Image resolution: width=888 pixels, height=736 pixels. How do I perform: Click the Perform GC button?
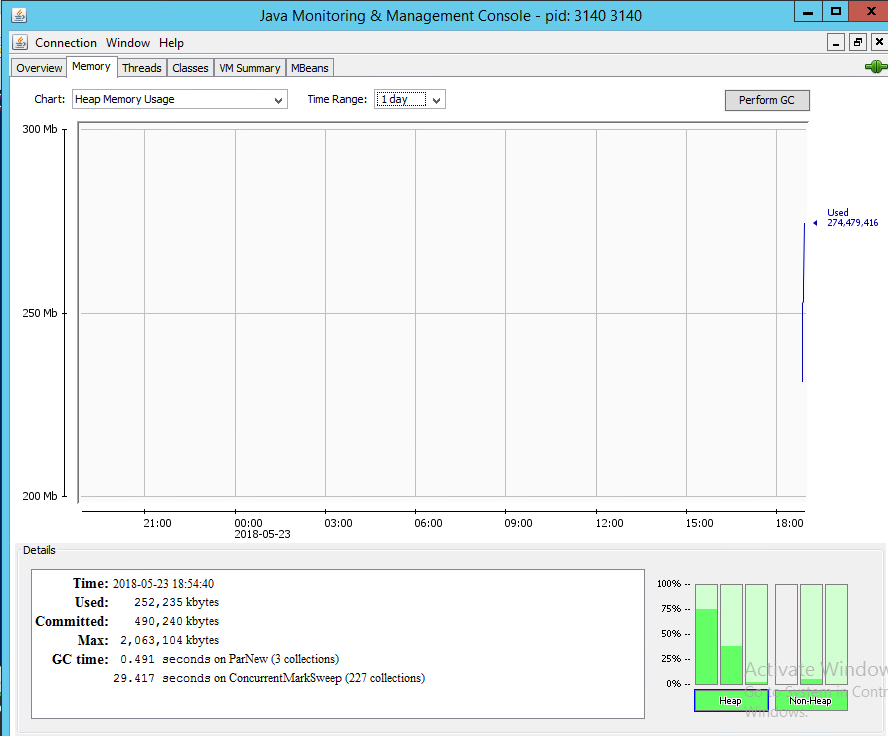[767, 100]
